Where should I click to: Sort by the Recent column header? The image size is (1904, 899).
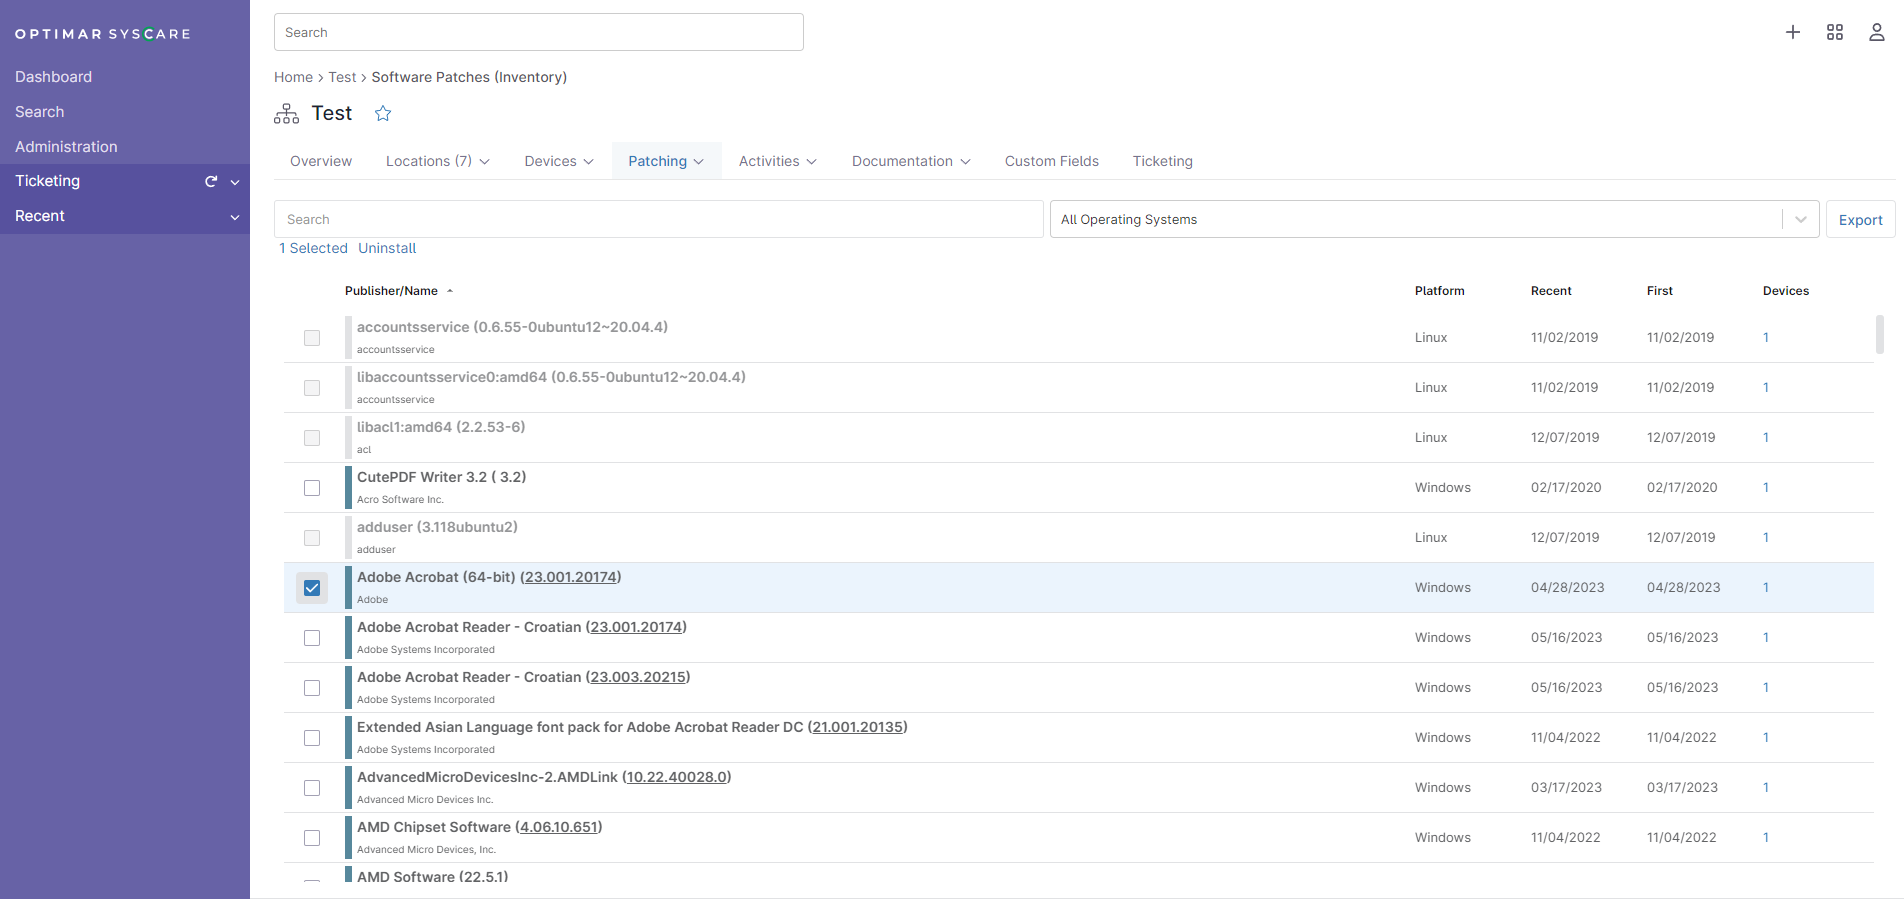pyautogui.click(x=1551, y=291)
